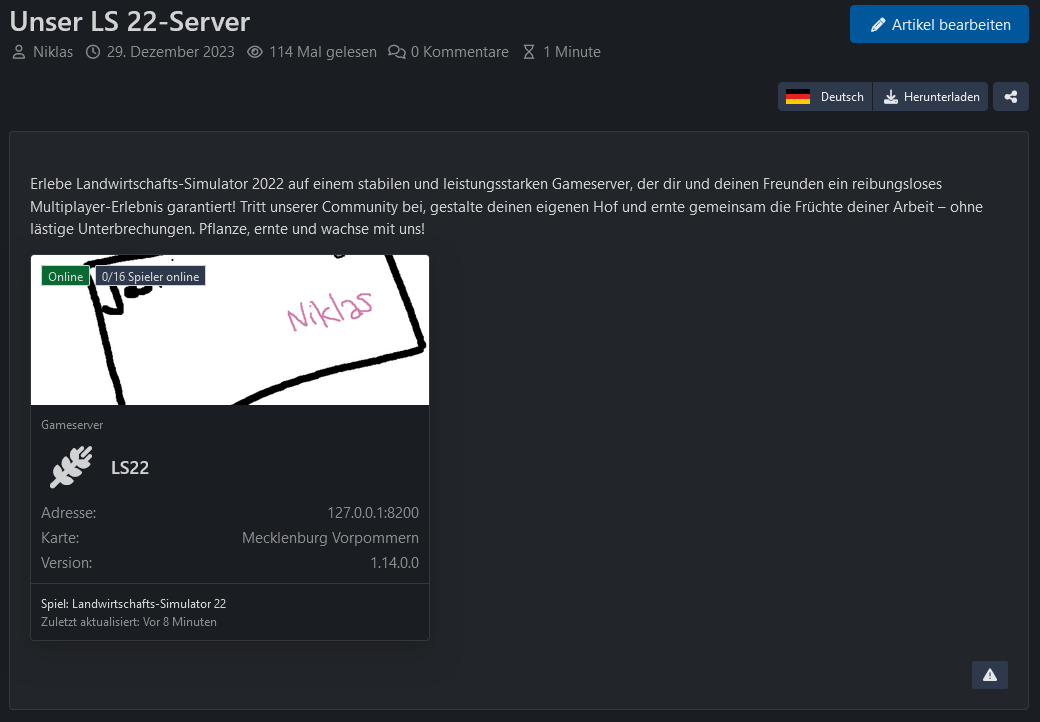
Task: Click the wheat game icon next to LS22
Action: click(70, 468)
